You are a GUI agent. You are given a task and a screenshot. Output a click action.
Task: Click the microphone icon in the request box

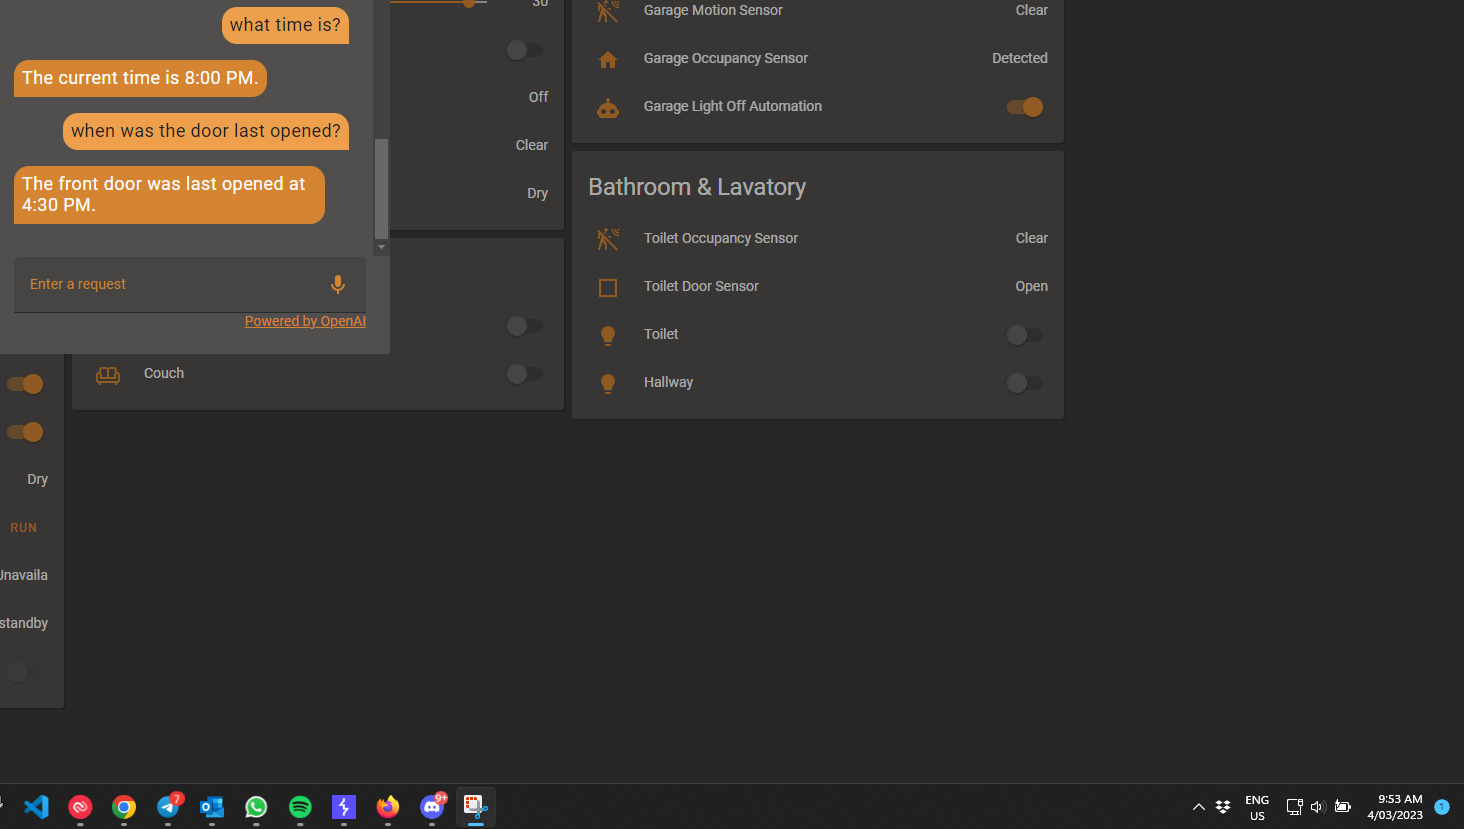pos(337,284)
